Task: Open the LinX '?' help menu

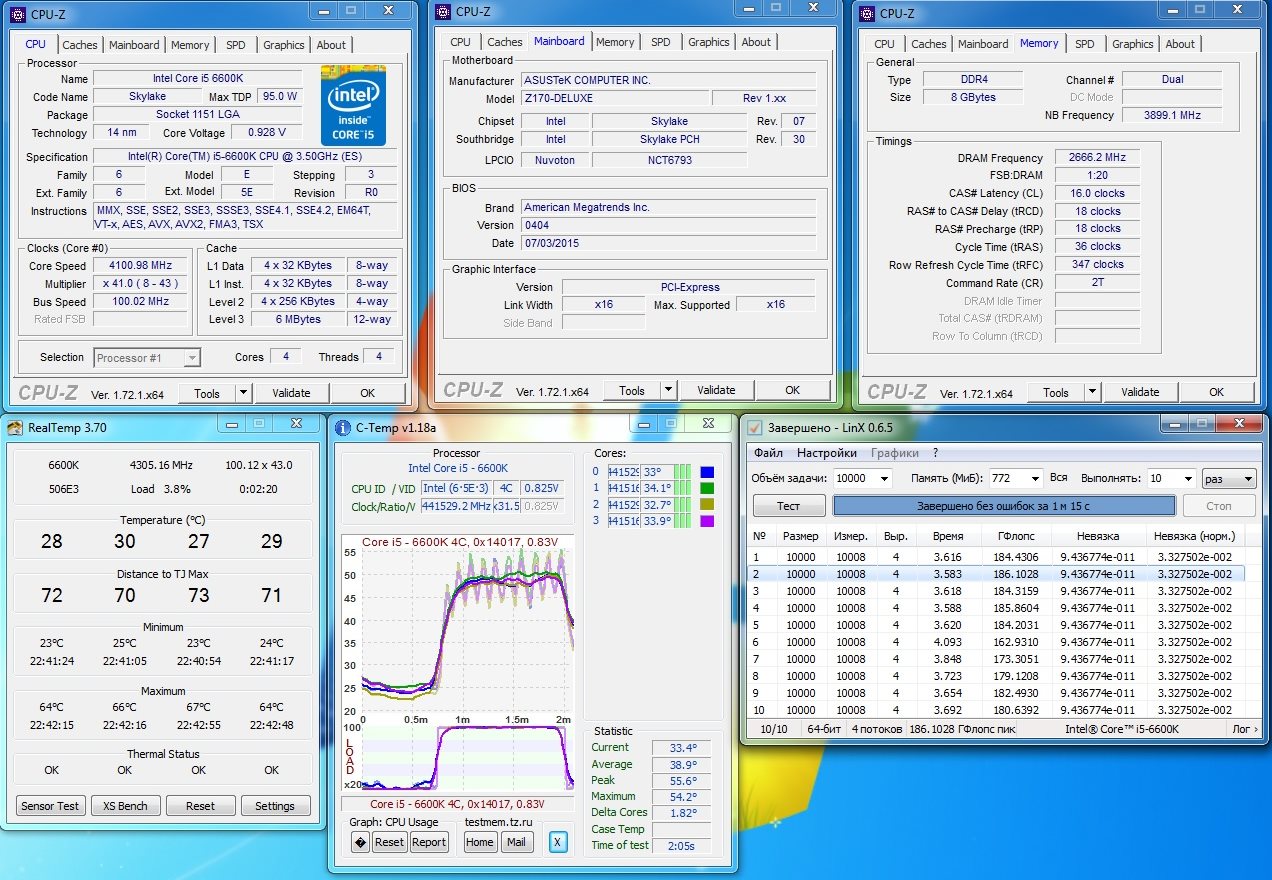Action: [x=935, y=453]
